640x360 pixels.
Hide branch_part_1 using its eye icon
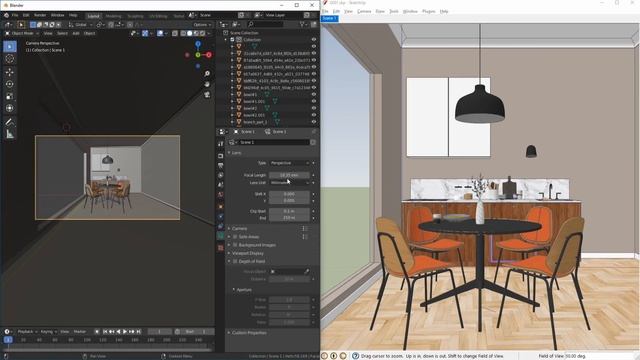point(314,122)
